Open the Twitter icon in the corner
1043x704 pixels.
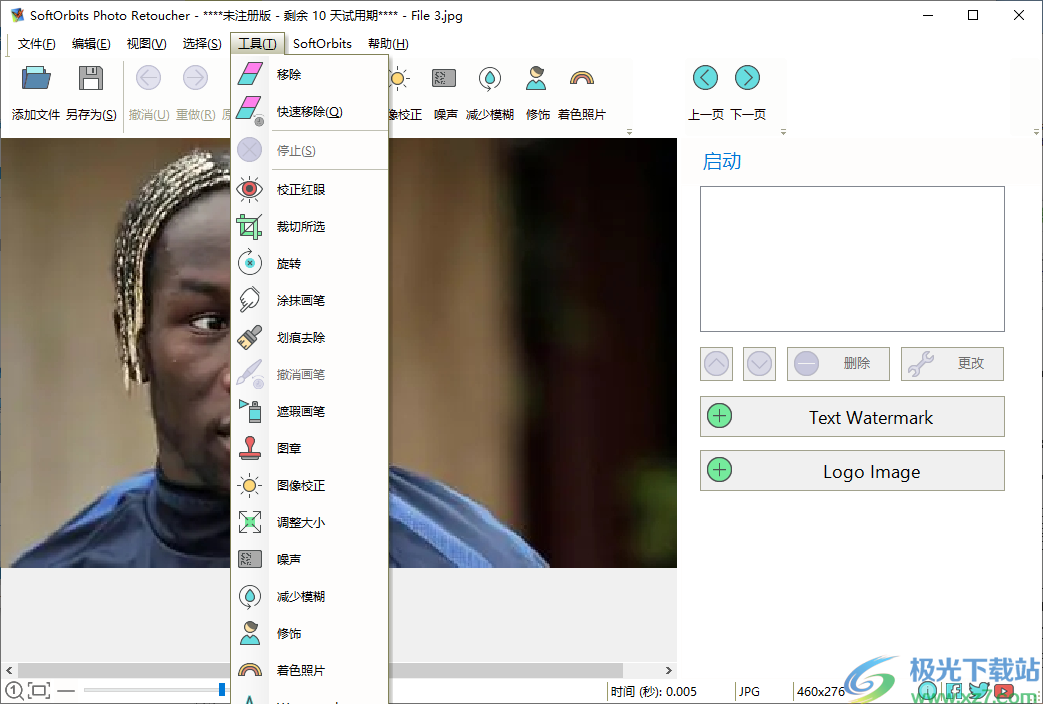[x=981, y=690]
